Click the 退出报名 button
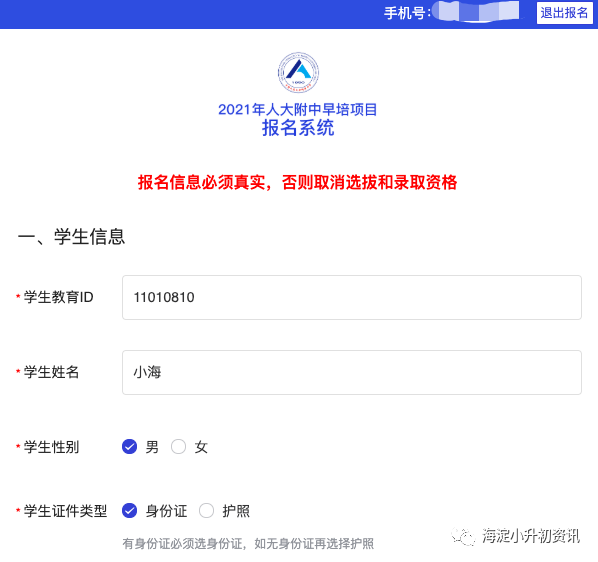Image resolution: width=598 pixels, height=562 pixels. [x=564, y=13]
